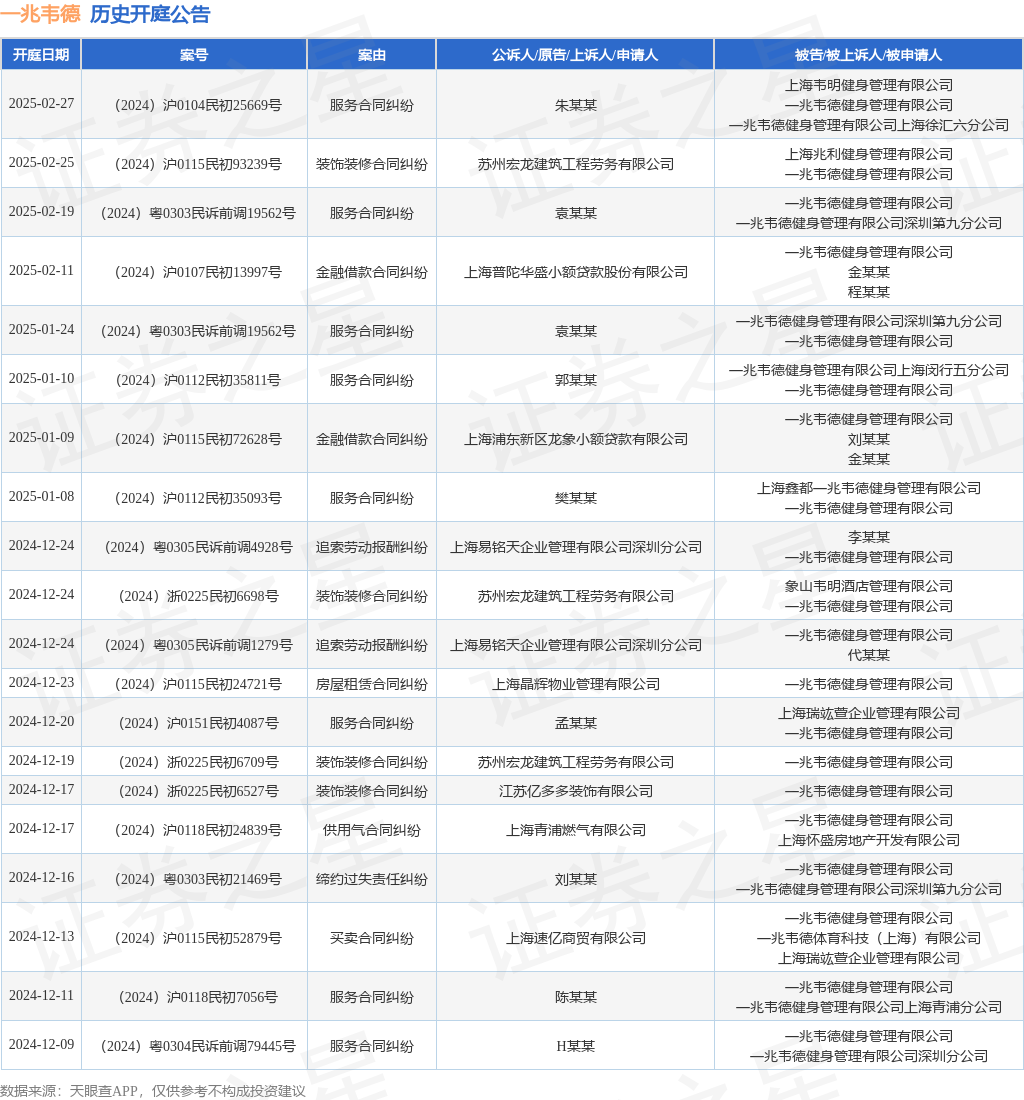Click the date 2025-01-08
Image resolution: width=1024 pixels, height=1100 pixels.
pos(41,497)
